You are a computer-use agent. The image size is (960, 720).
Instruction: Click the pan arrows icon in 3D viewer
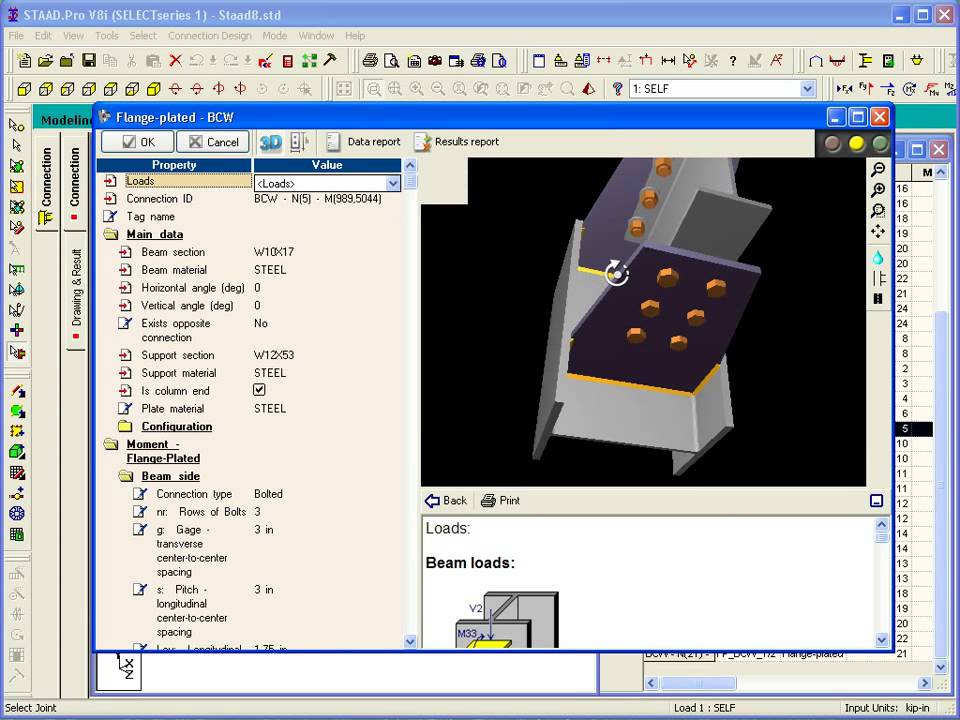[878, 231]
